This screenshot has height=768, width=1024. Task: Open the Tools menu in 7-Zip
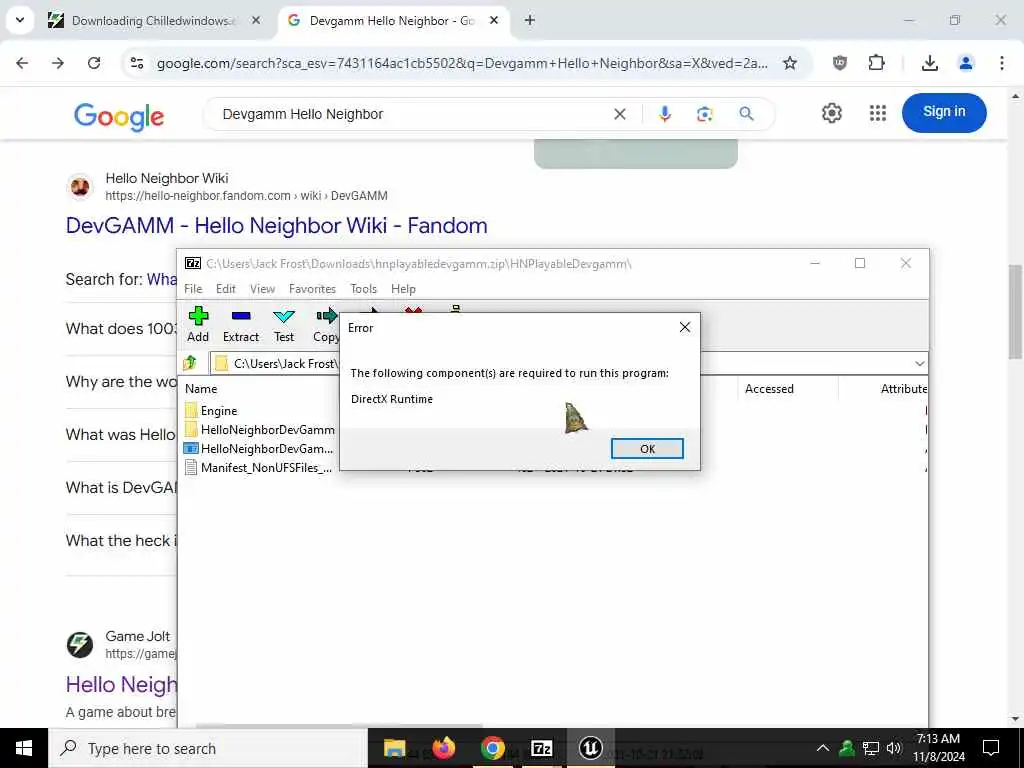click(x=363, y=289)
